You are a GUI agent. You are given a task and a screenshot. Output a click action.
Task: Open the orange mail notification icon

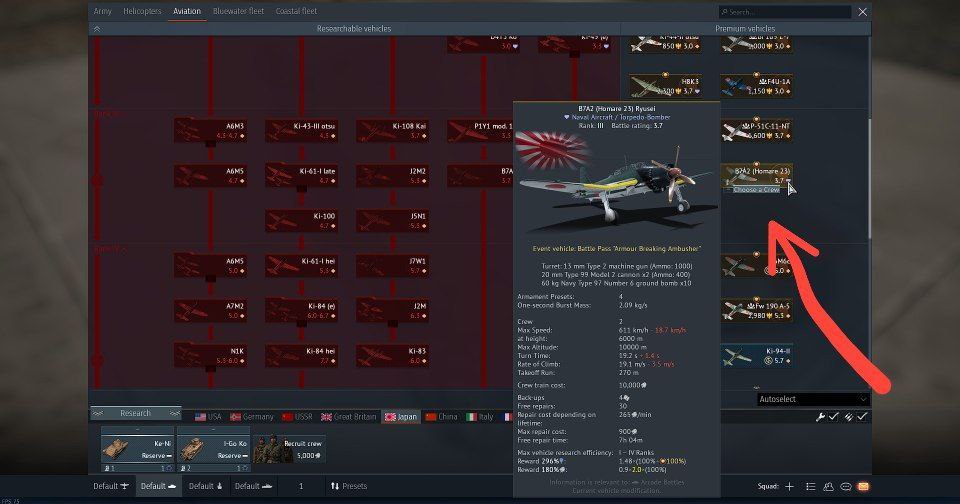[863, 486]
